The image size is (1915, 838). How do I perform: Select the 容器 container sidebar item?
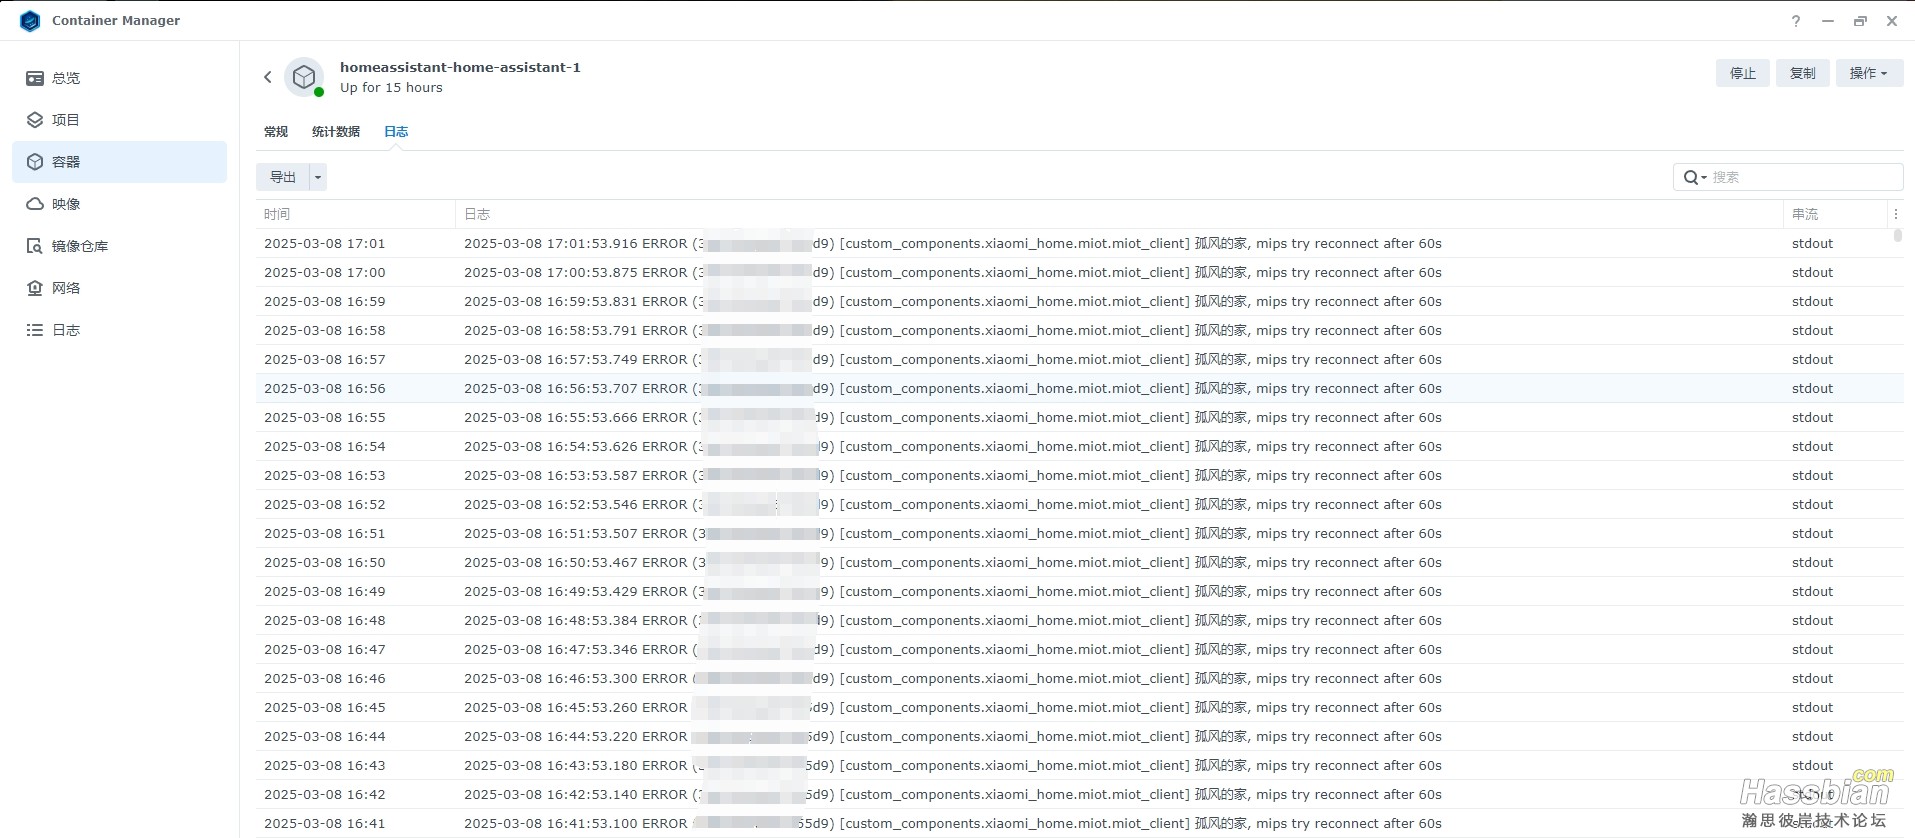pyautogui.click(x=119, y=162)
